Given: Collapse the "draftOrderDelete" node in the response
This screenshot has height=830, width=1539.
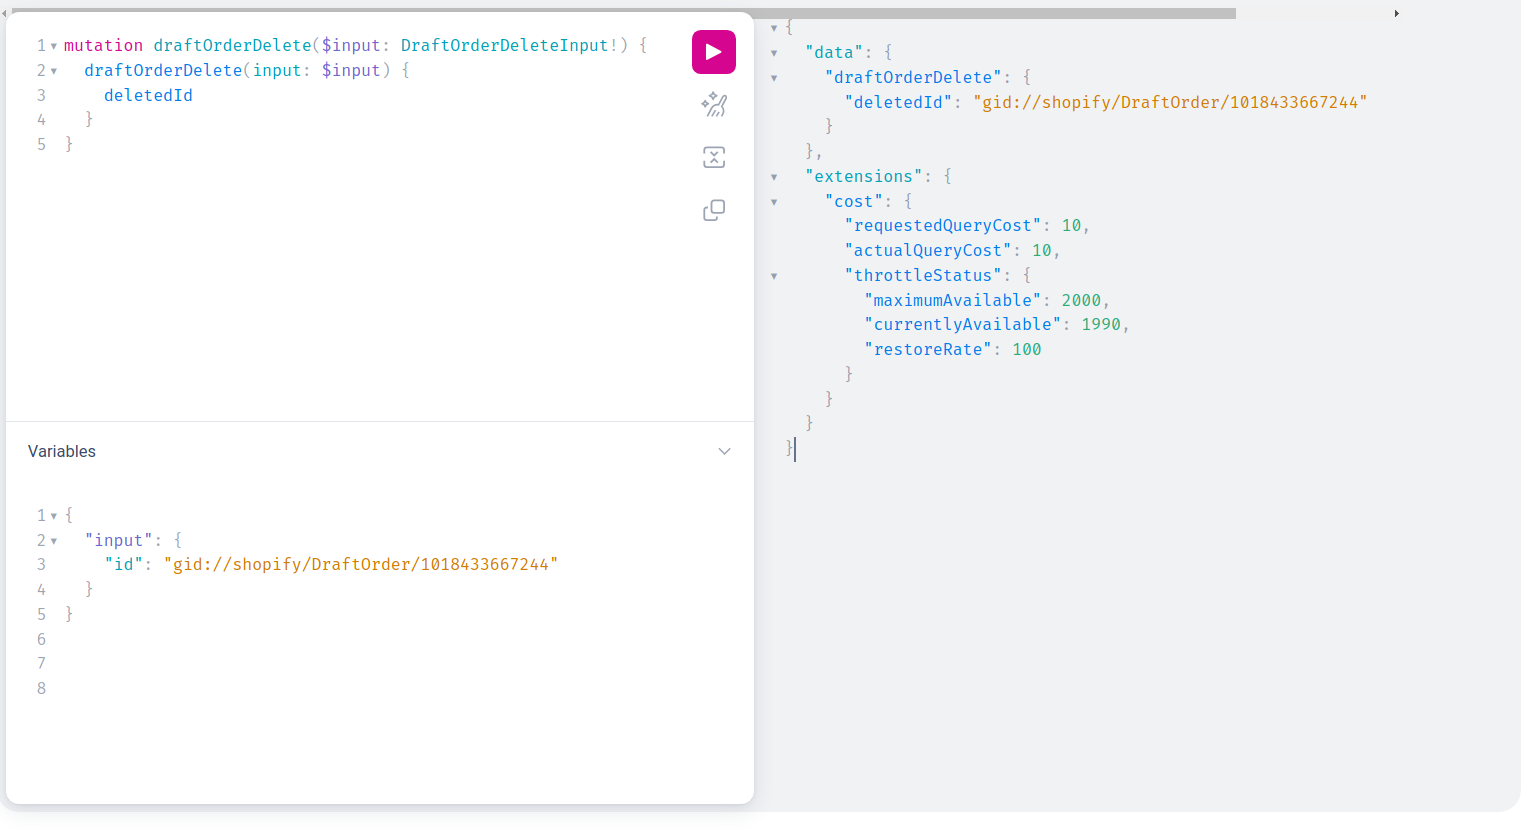Looking at the screenshot, I should pos(774,78).
